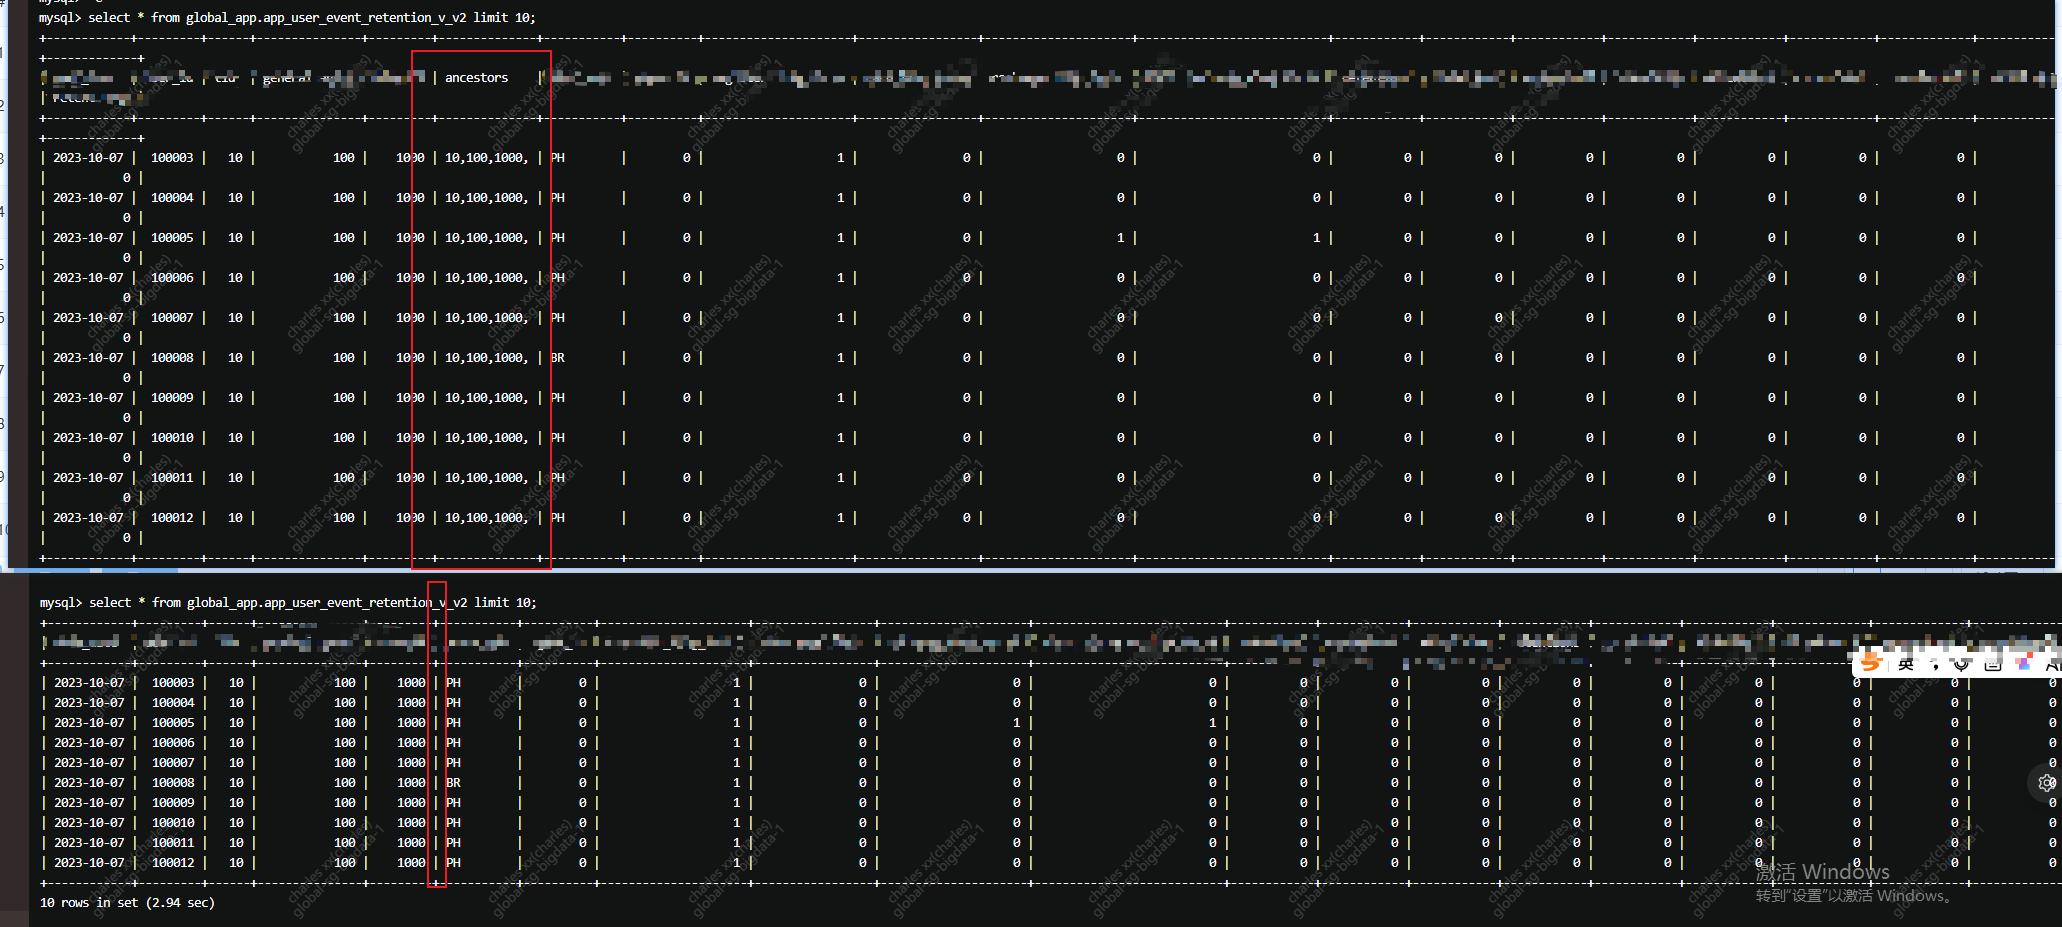The height and width of the screenshot is (927, 2062).
Task: Click '10,100,1000,' in upper row 100005
Action: pyautogui.click(x=486, y=237)
